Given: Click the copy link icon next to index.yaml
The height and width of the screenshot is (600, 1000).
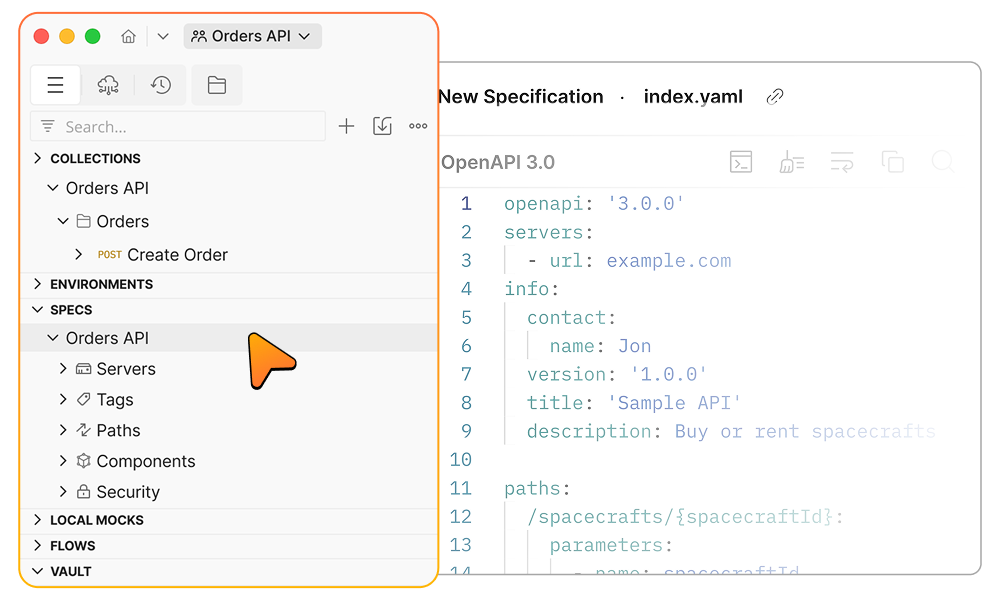Looking at the screenshot, I should pos(774,97).
